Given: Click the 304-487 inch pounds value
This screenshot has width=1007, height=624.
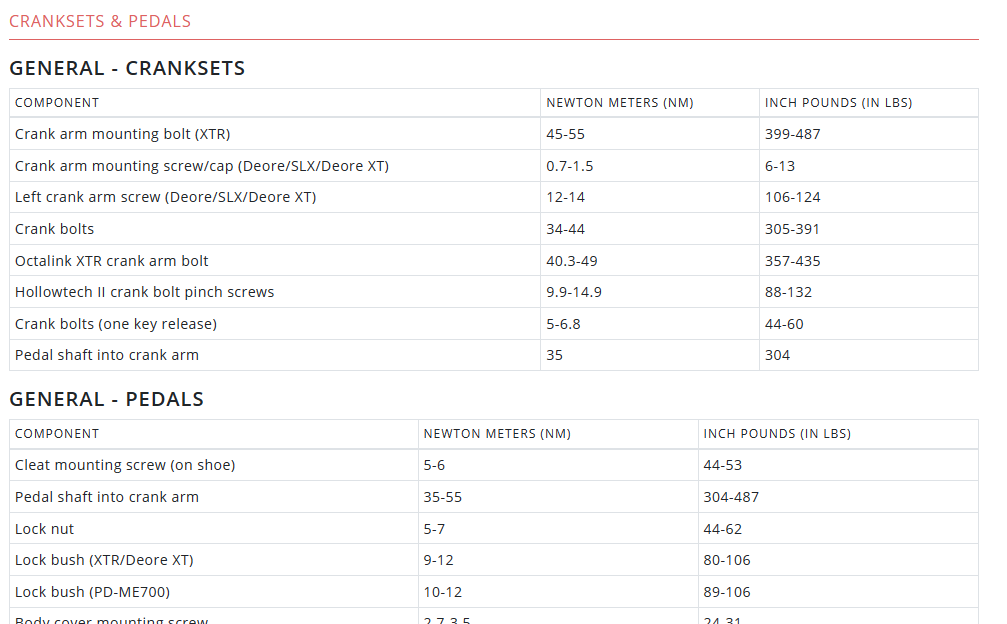Looking at the screenshot, I should pos(731,497).
